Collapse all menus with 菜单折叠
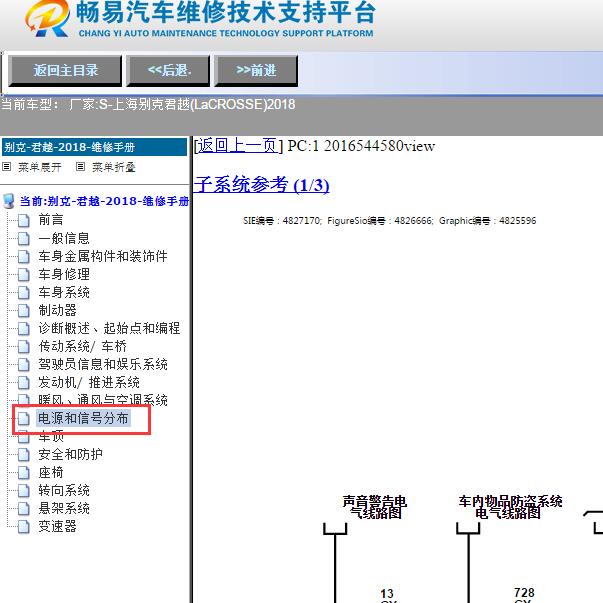Viewport: 603px width, 603px height. 113,167
